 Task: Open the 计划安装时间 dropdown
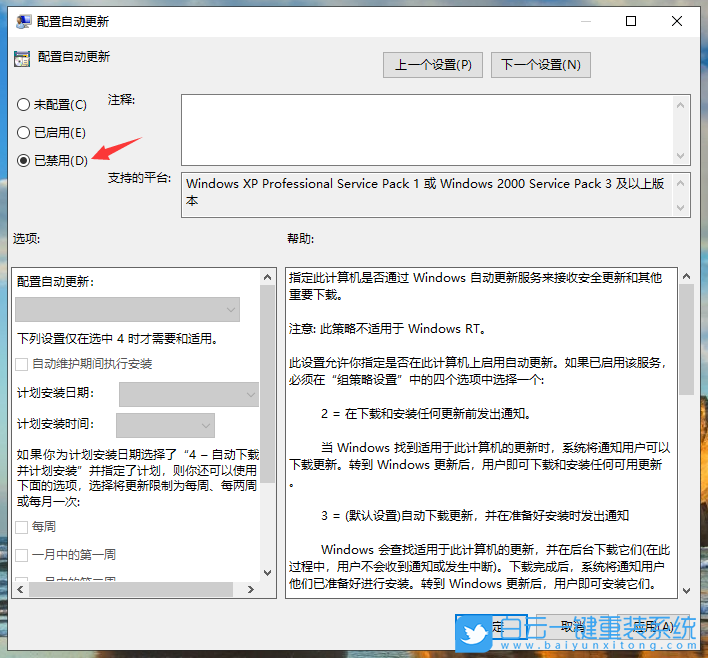pos(165,425)
